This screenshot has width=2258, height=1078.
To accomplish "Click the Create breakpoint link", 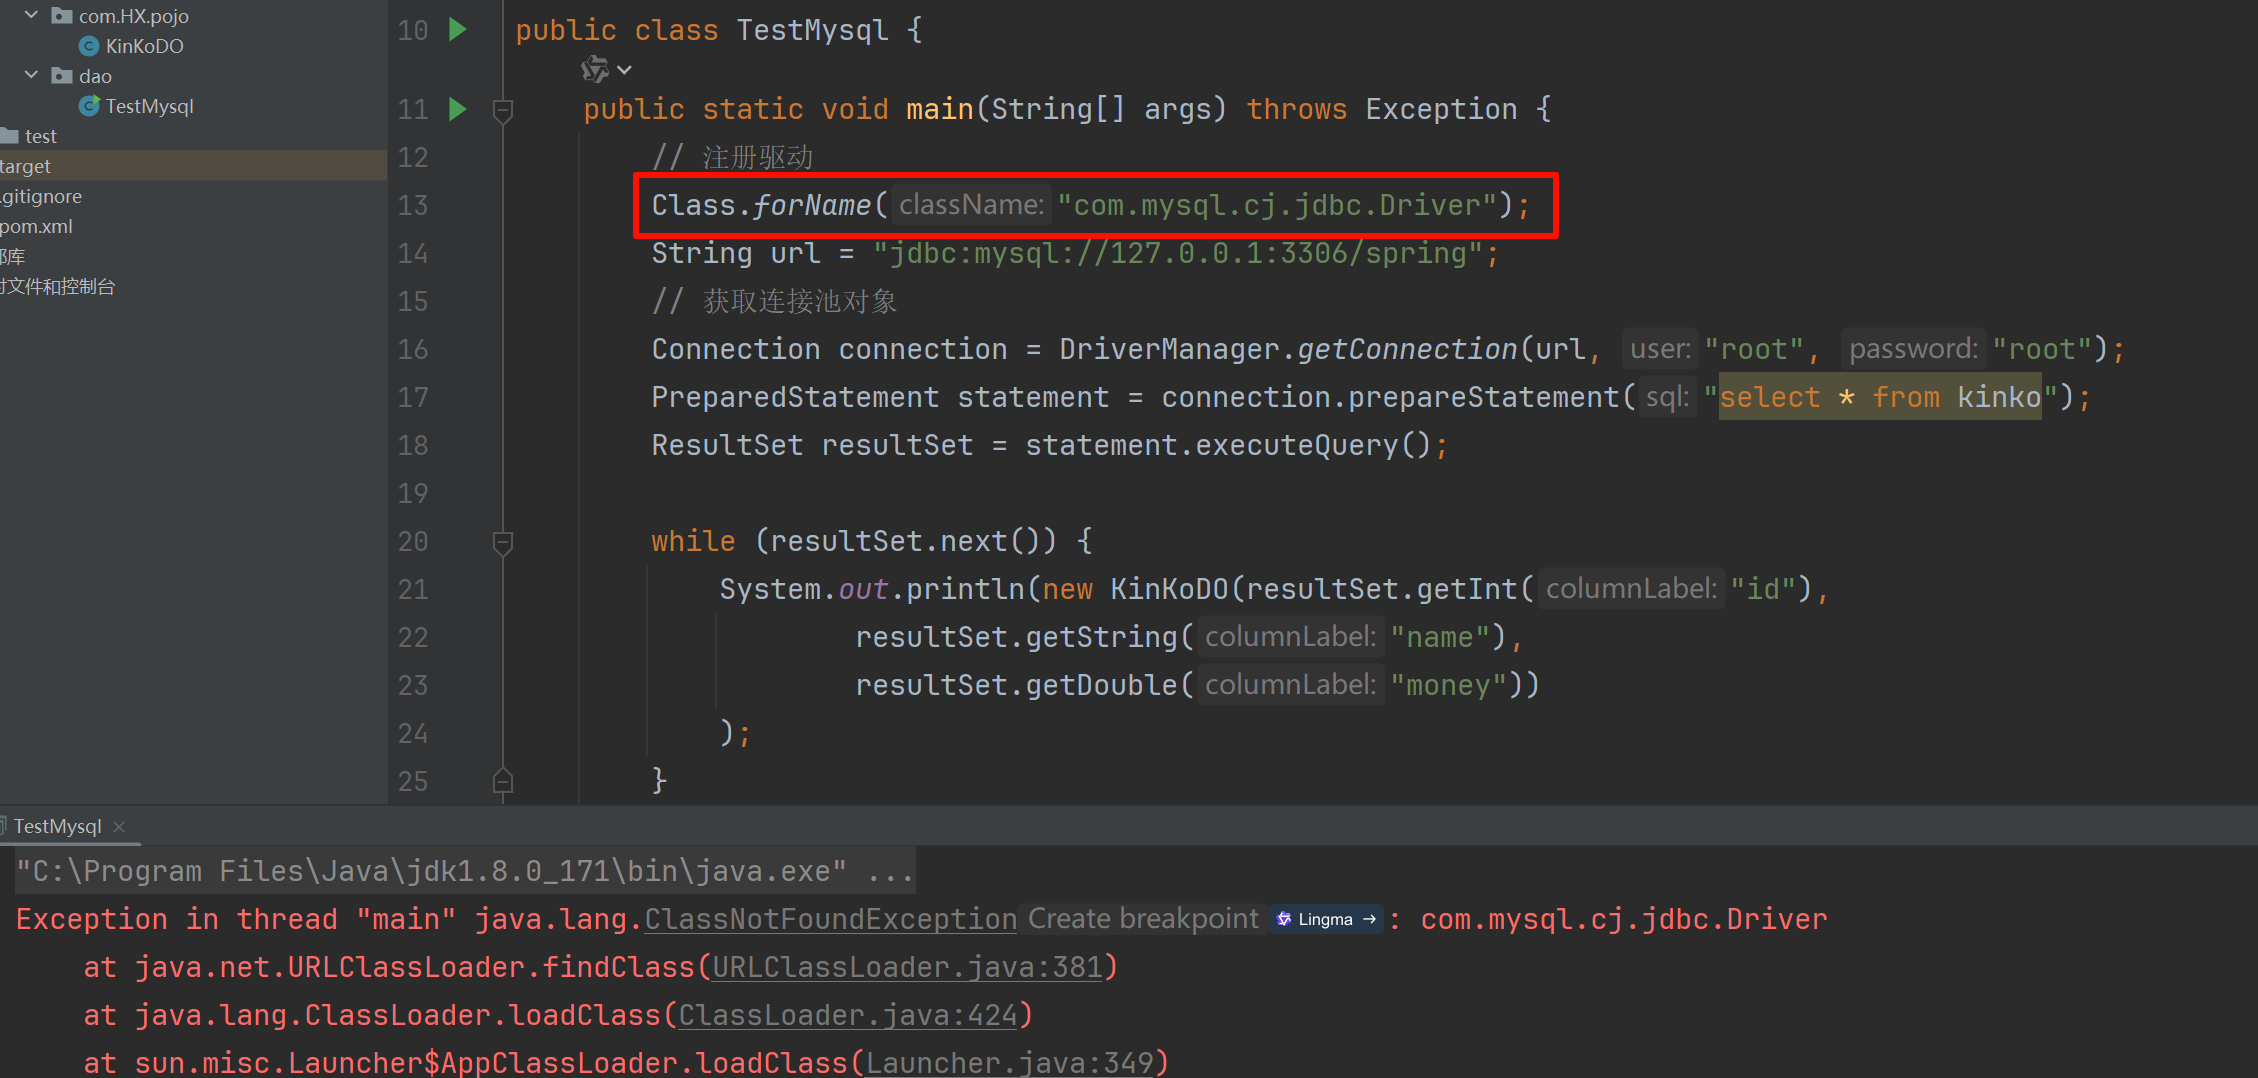I will [x=1141, y=918].
